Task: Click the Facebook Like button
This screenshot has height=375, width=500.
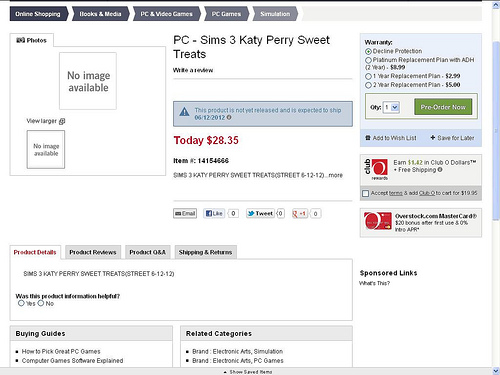Action: pyautogui.click(x=214, y=213)
